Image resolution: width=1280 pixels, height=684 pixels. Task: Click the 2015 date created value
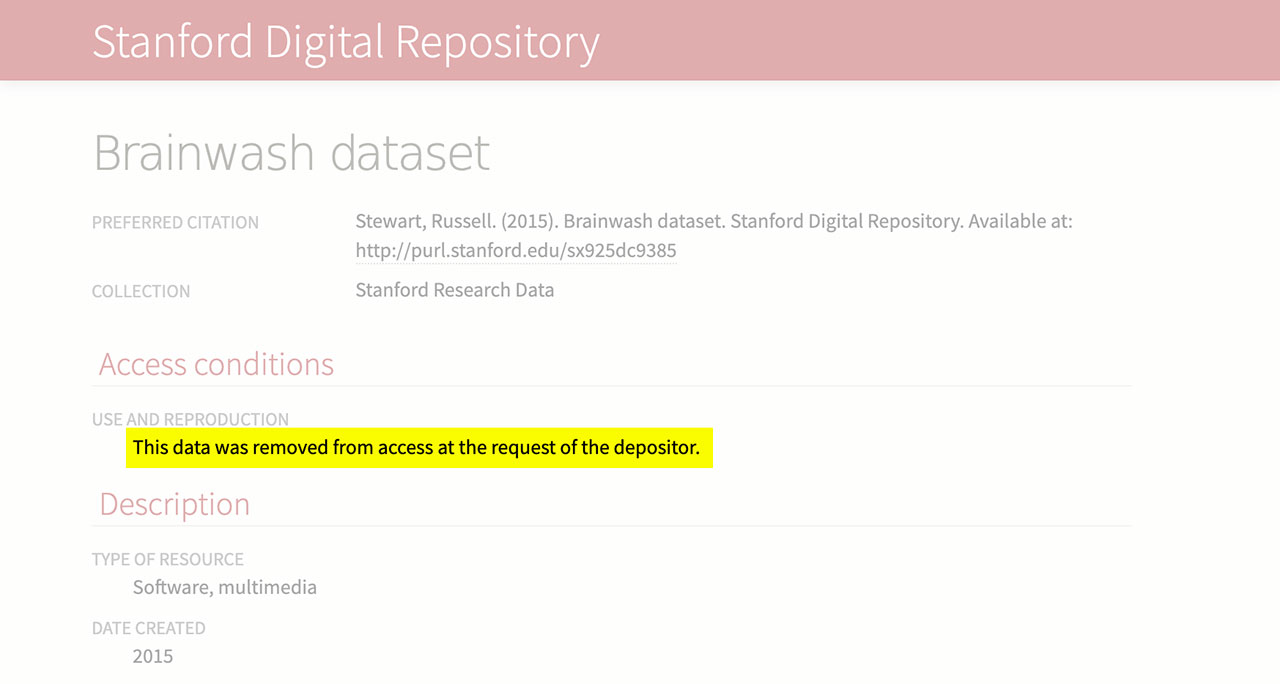[152, 656]
